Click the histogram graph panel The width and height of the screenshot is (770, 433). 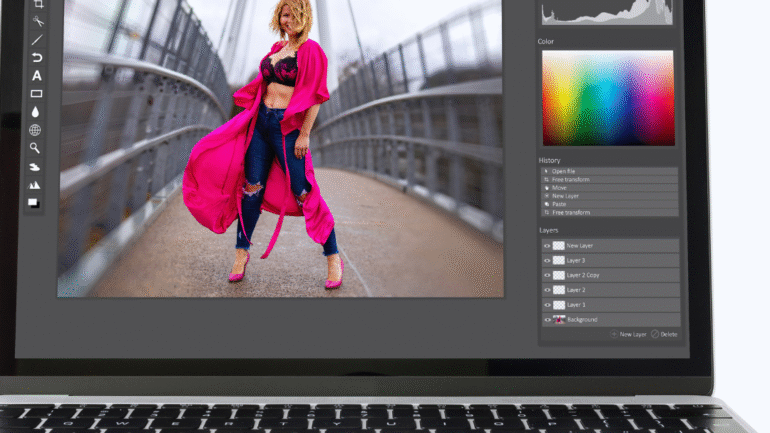click(x=607, y=12)
